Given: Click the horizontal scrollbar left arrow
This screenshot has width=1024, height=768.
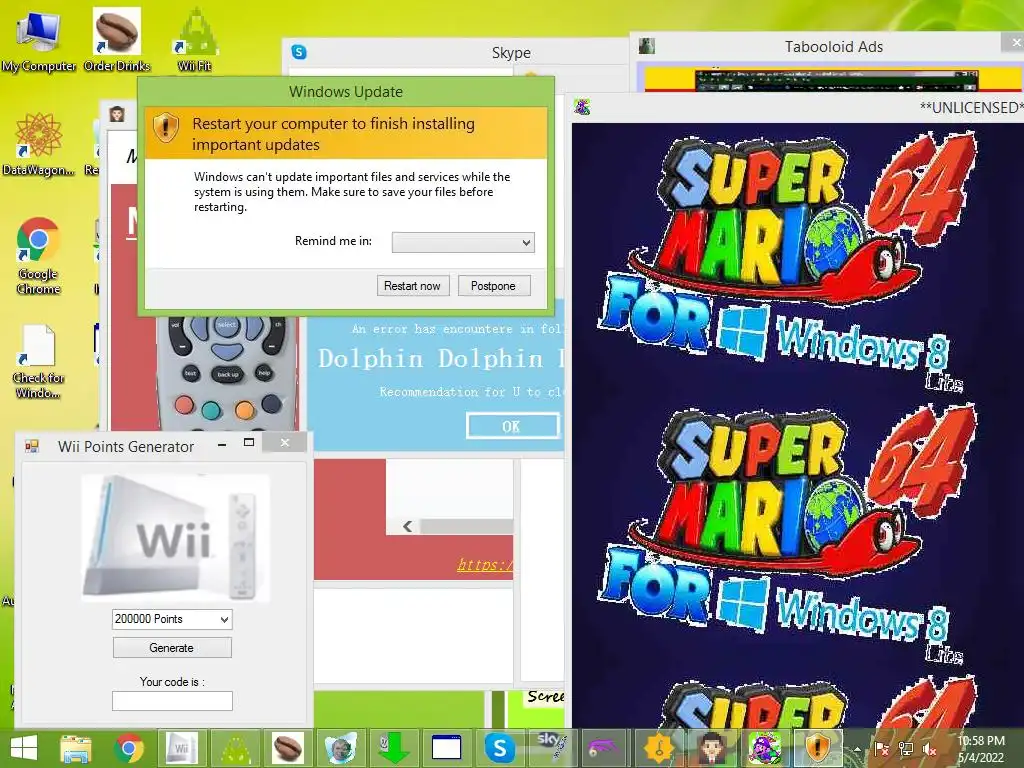Looking at the screenshot, I should point(408,526).
